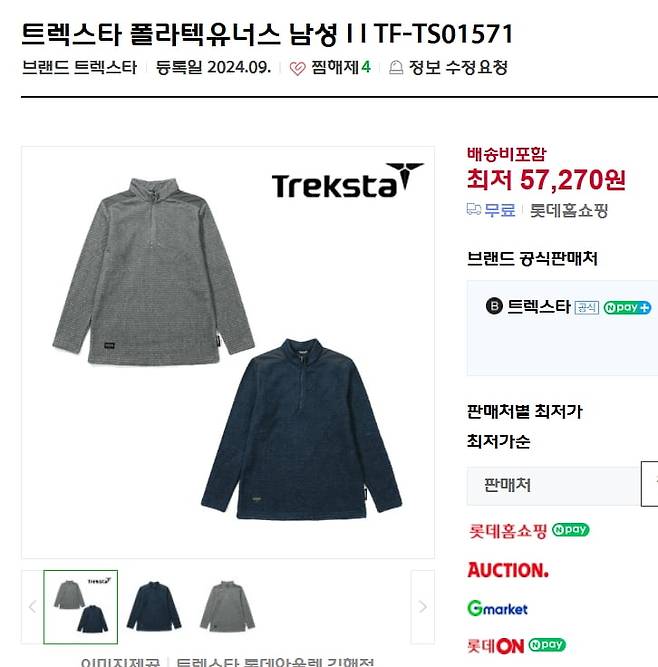Click the Npay badge next to 롯데홈쇼핑
Image resolution: width=658 pixels, height=667 pixels.
tap(570, 530)
